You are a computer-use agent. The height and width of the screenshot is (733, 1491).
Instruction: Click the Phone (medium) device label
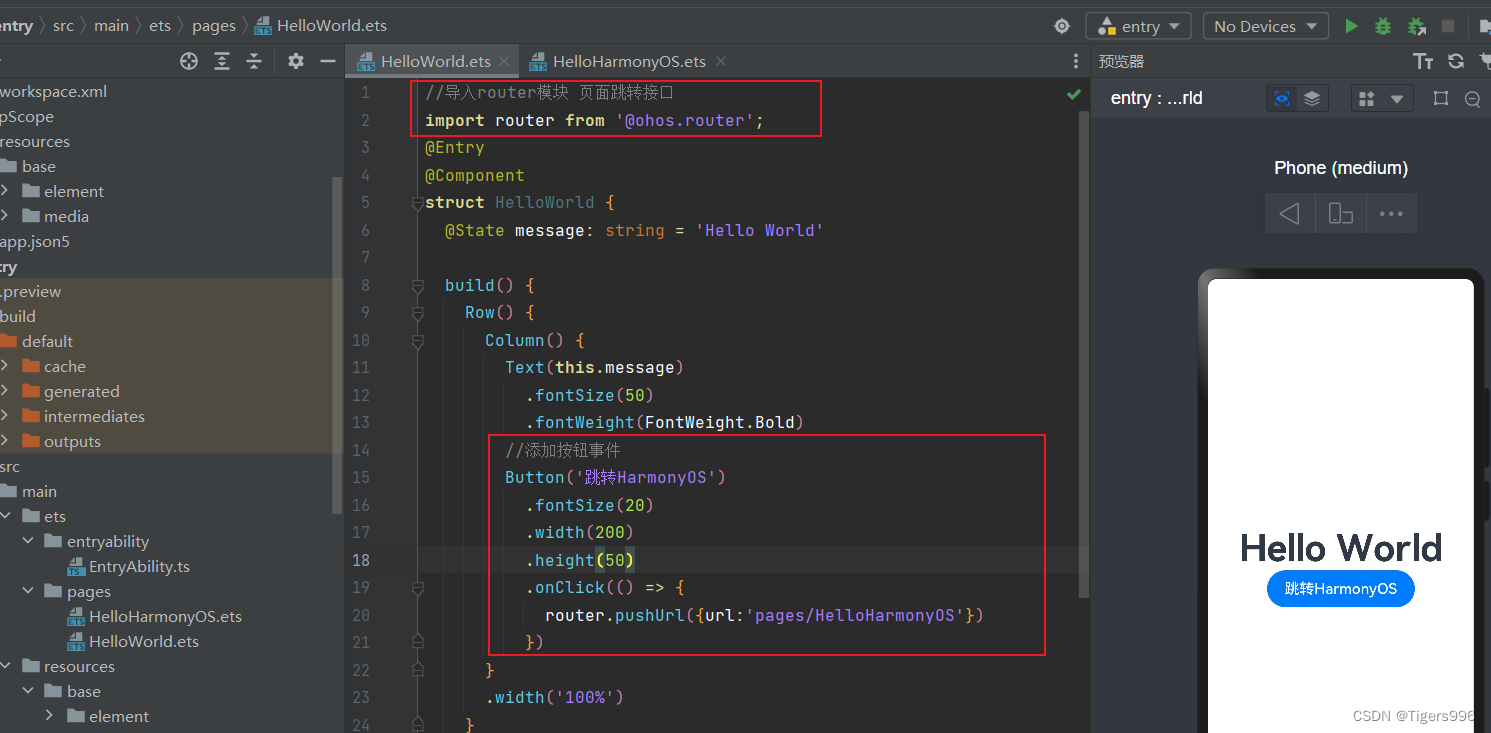click(1341, 168)
